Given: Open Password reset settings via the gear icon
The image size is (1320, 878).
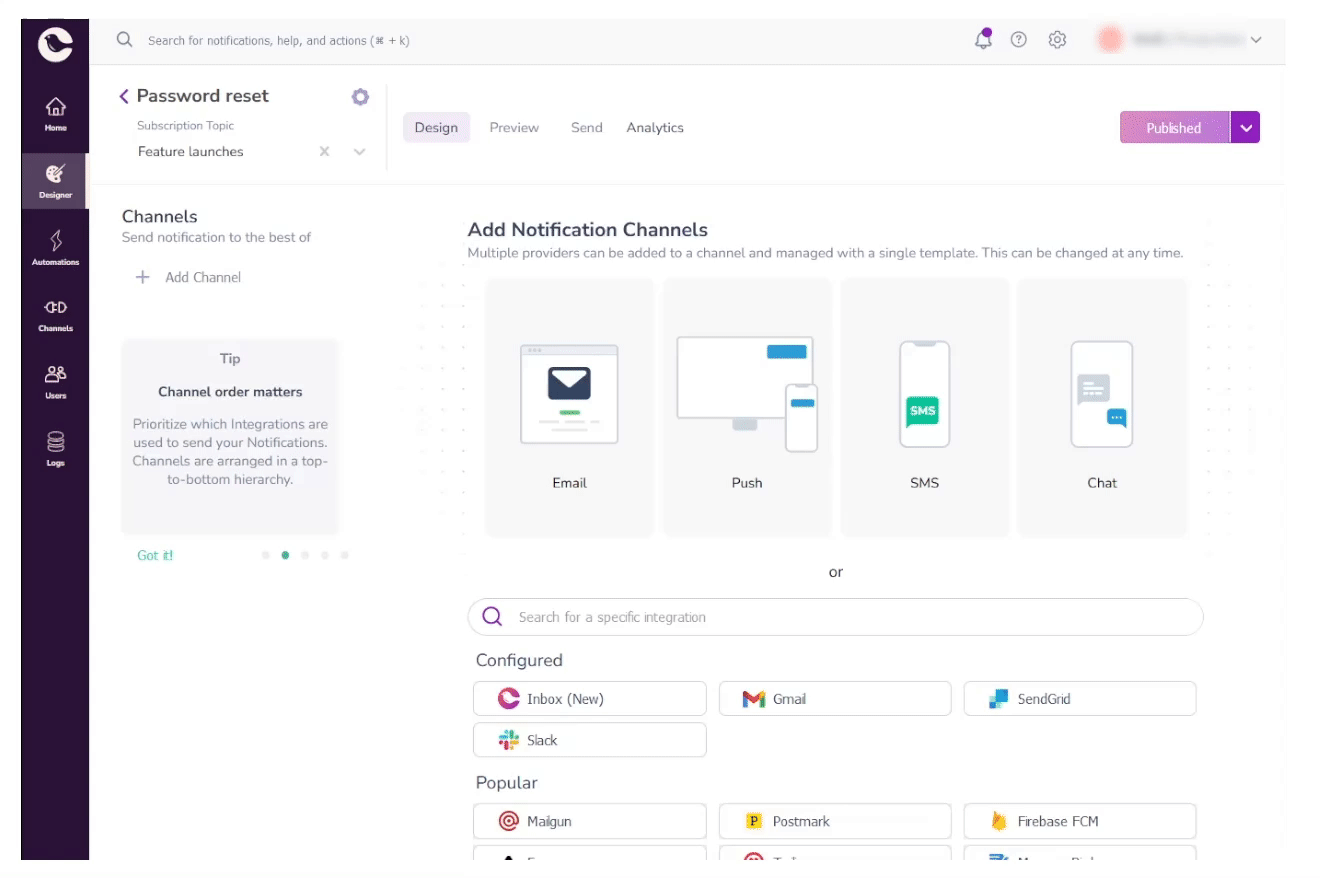Looking at the screenshot, I should point(360,96).
